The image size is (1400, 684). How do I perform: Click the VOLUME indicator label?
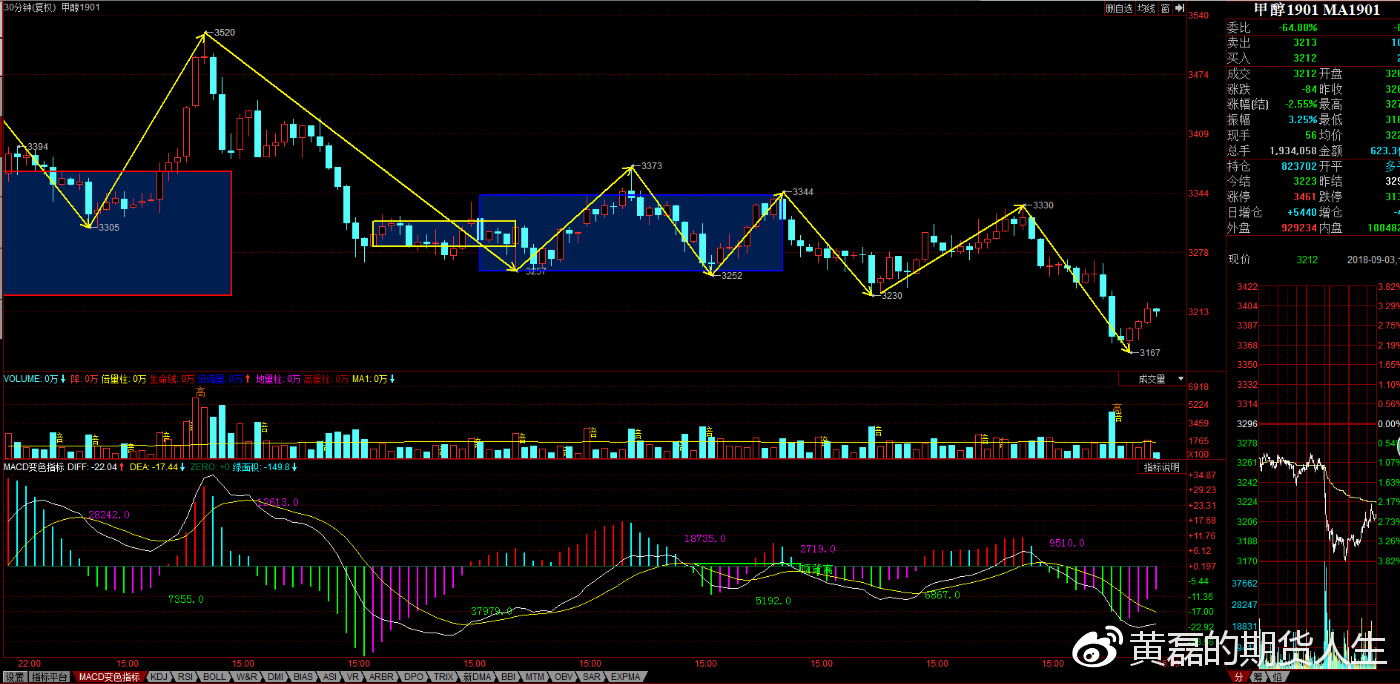(x=30, y=380)
